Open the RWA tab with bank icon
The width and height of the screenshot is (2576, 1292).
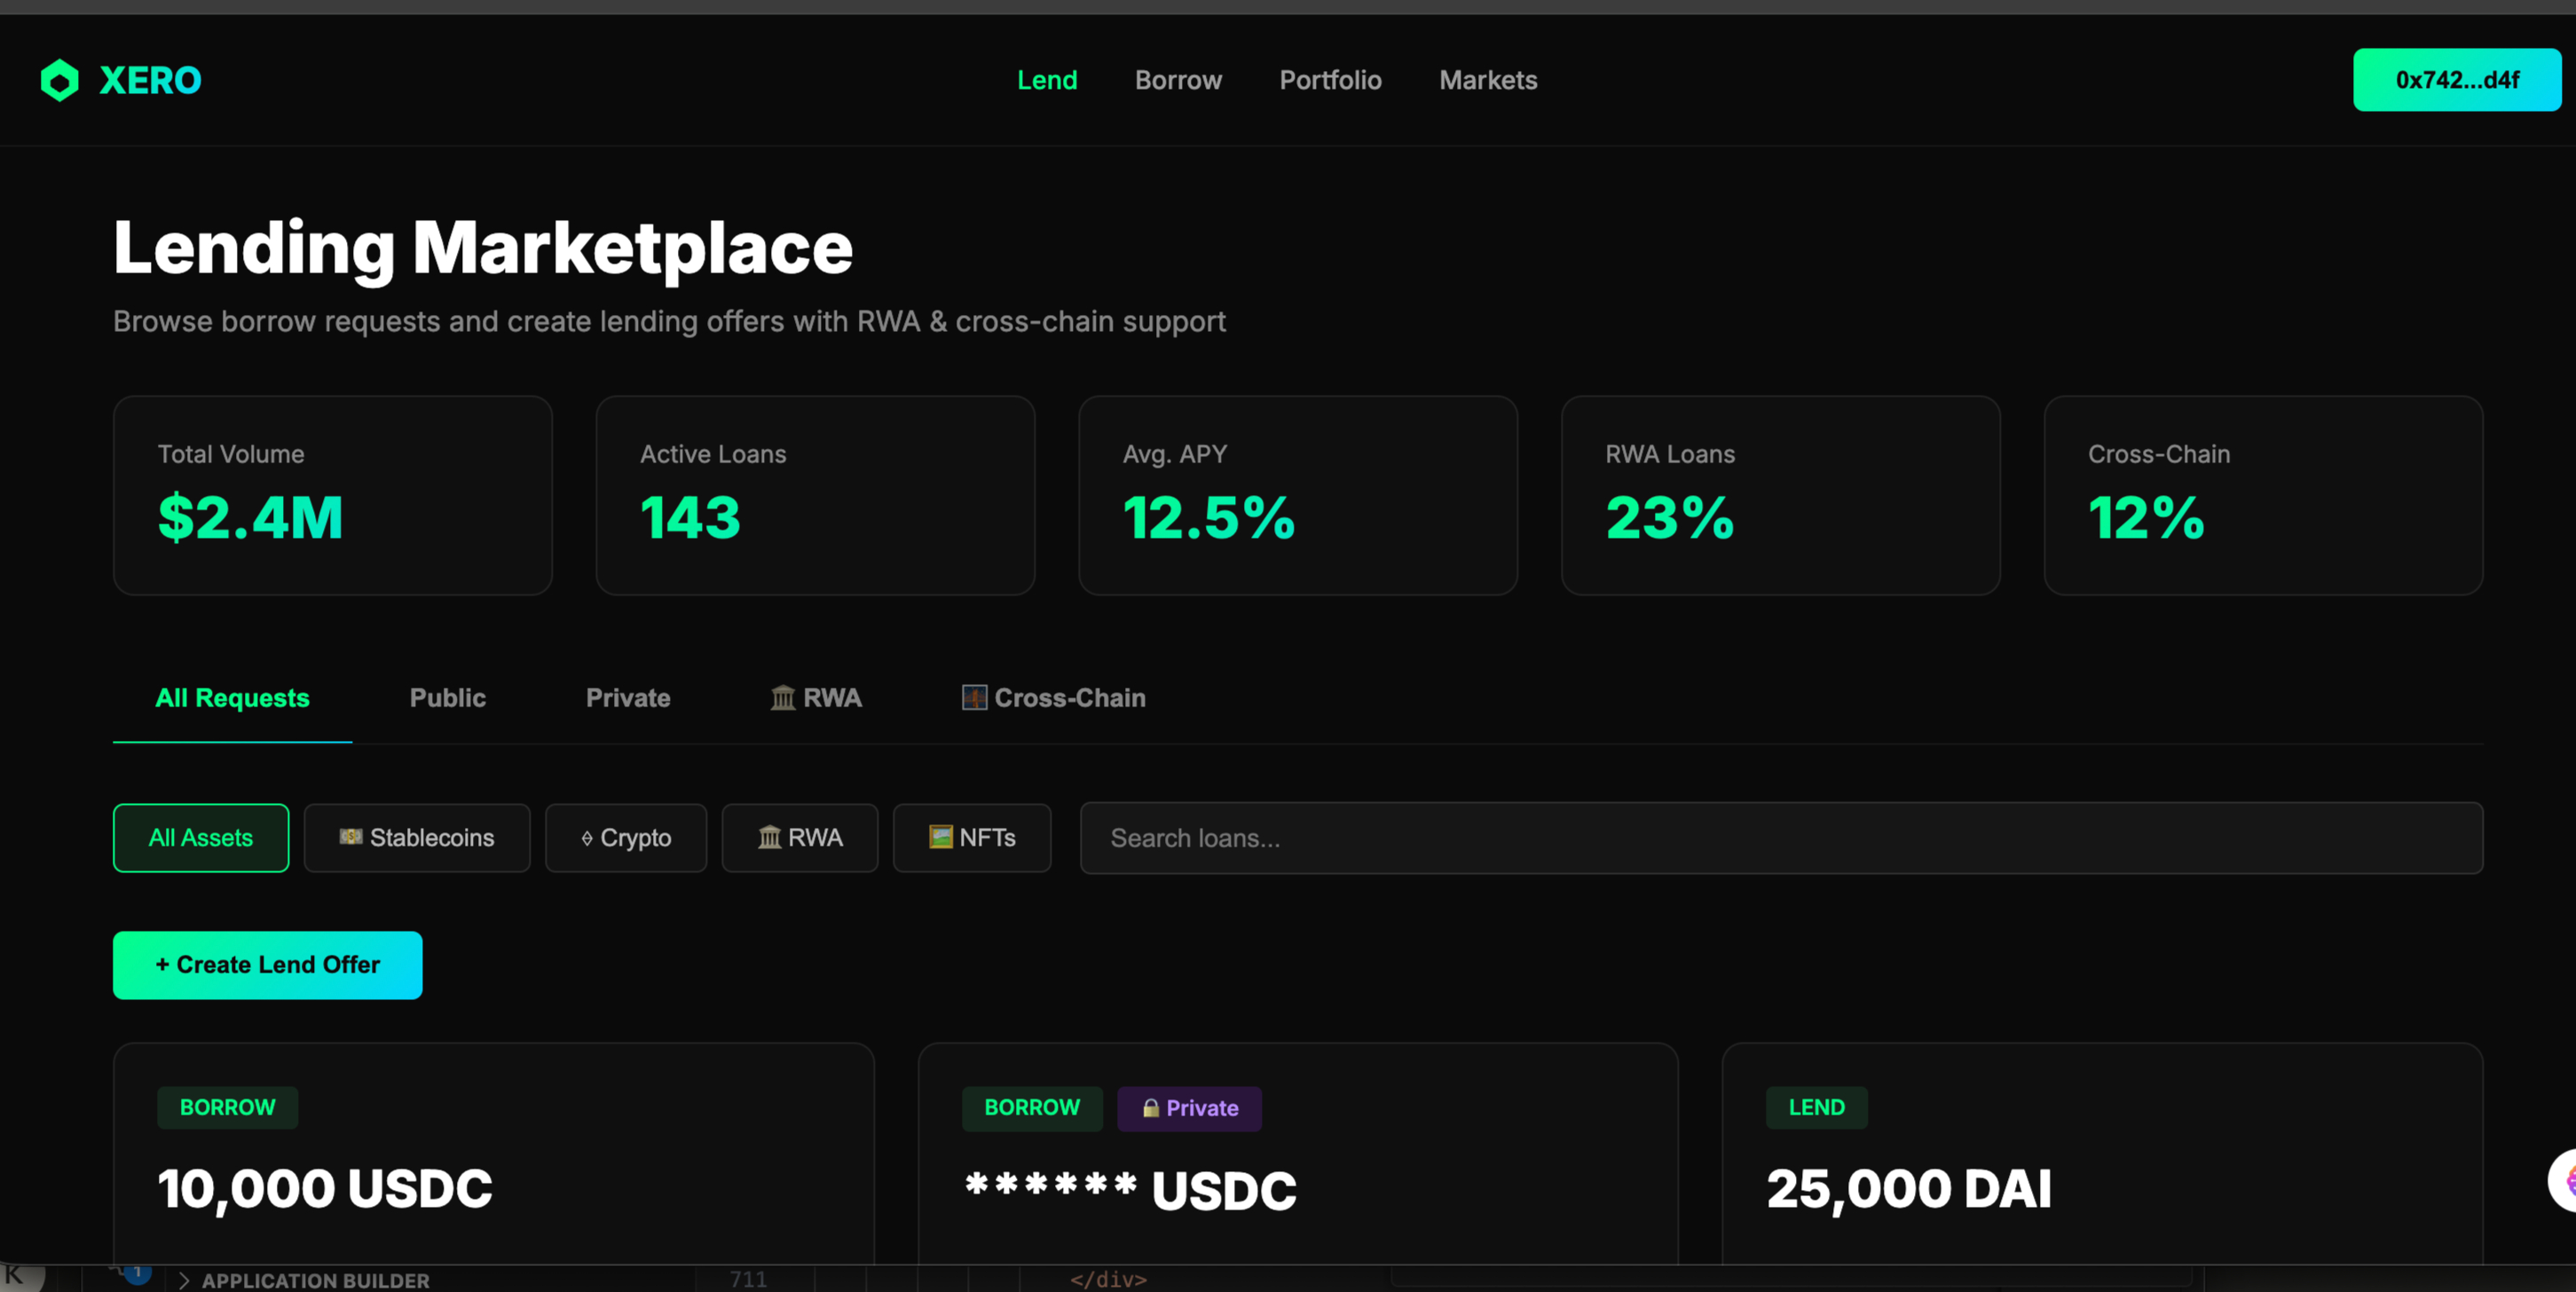point(815,698)
